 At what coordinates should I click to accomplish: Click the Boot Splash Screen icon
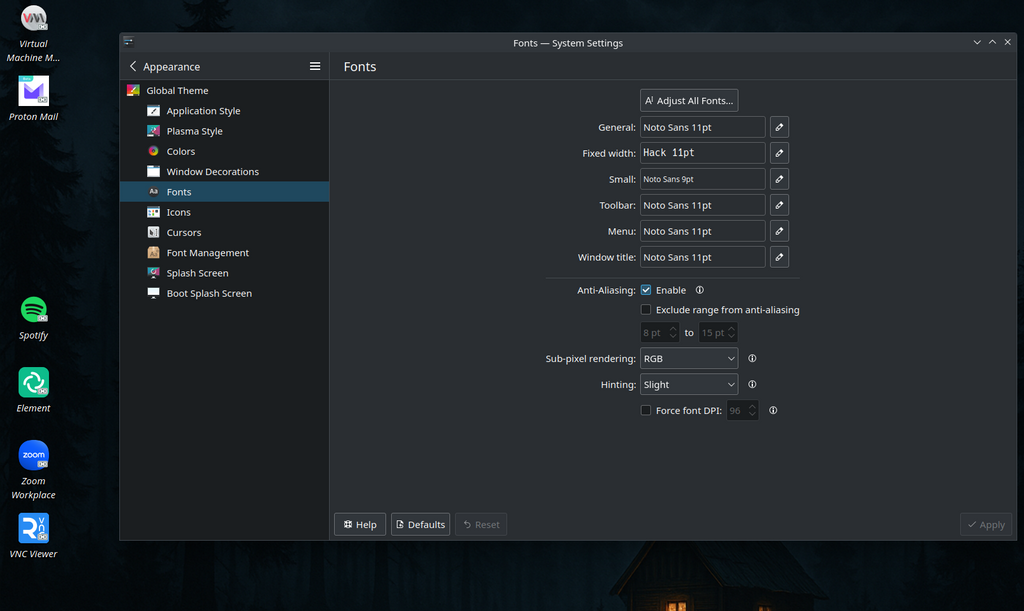point(153,292)
